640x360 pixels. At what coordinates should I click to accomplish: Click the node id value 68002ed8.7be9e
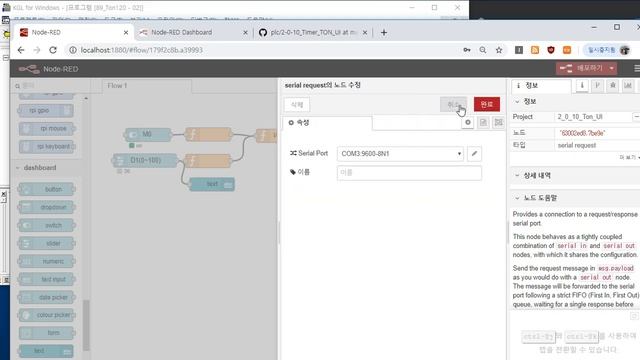pyautogui.click(x=582, y=133)
